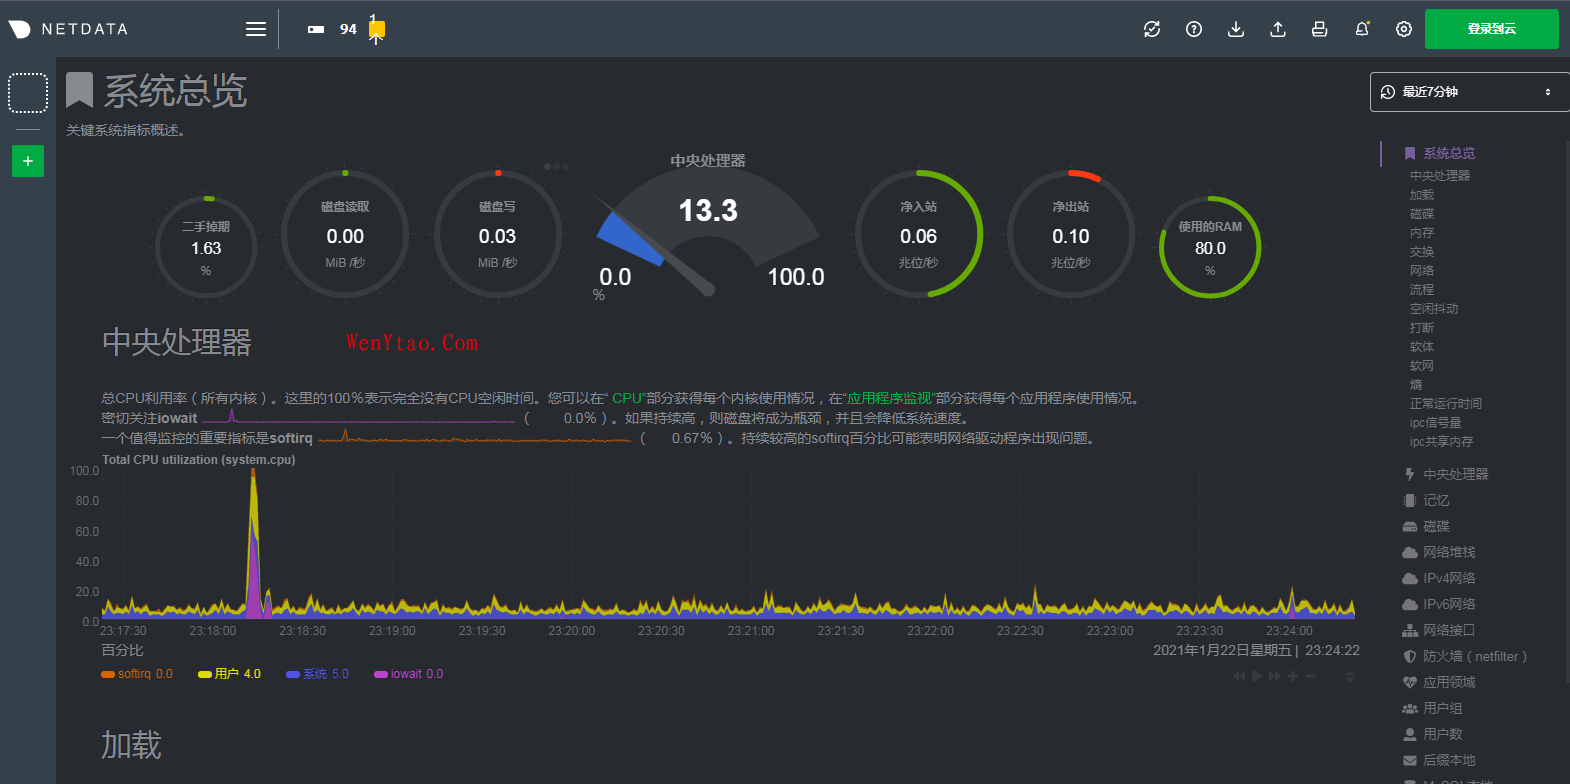Go to 交换 in right menu
1570x784 pixels.
pyautogui.click(x=1422, y=252)
